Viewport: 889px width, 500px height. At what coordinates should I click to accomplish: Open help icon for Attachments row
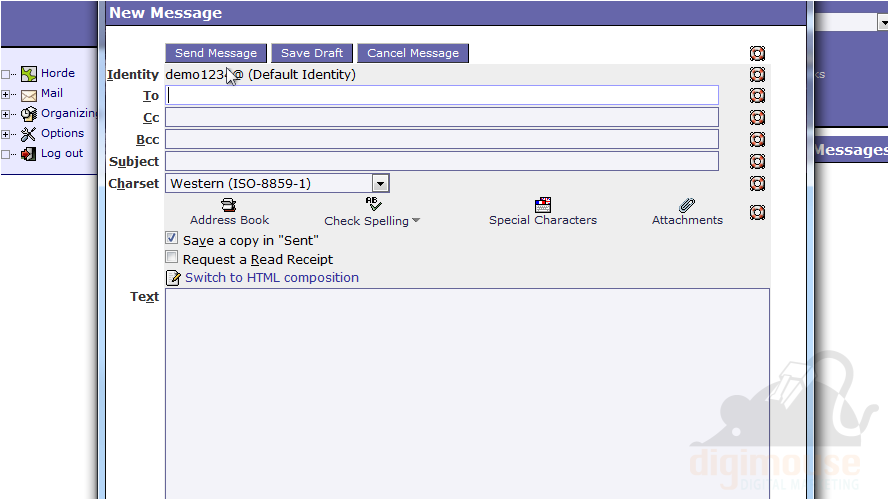[757, 213]
